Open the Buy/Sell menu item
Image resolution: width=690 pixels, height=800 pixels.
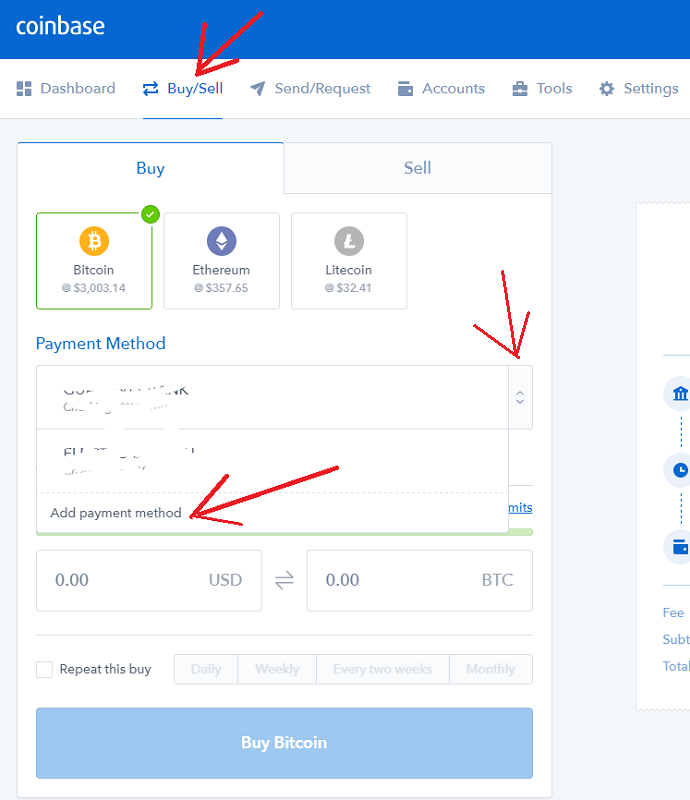(x=183, y=89)
